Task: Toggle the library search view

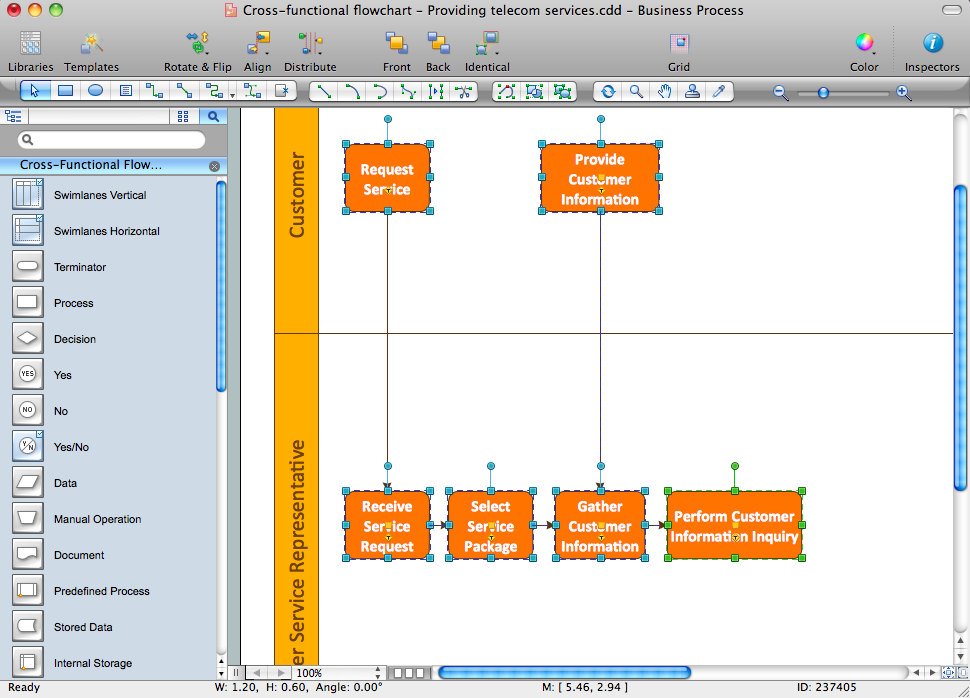Action: coord(215,116)
